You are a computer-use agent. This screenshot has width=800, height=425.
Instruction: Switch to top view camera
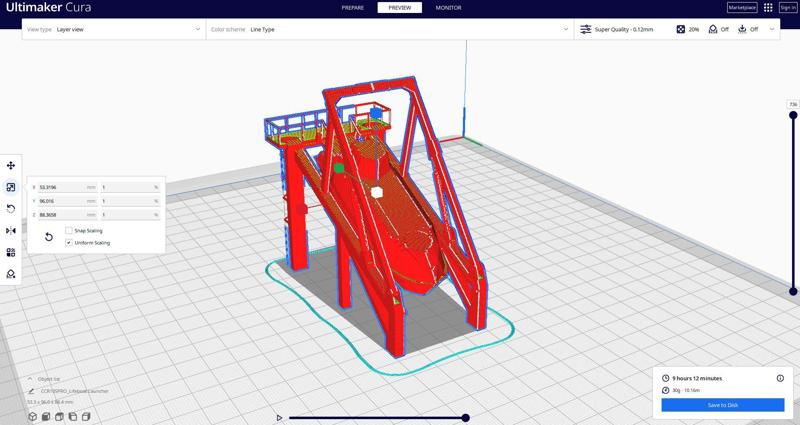tap(59, 417)
